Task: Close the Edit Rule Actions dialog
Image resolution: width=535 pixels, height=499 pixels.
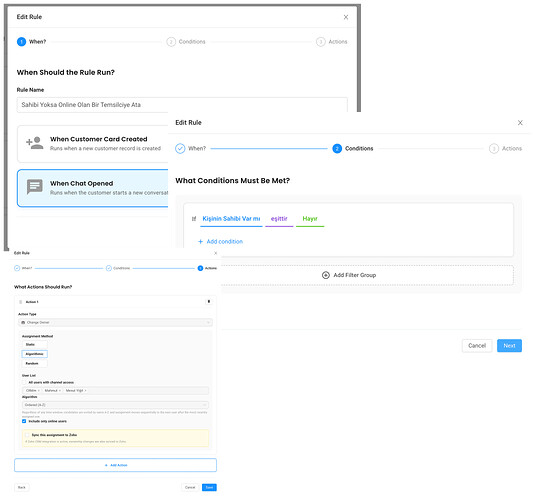Action: [215, 253]
